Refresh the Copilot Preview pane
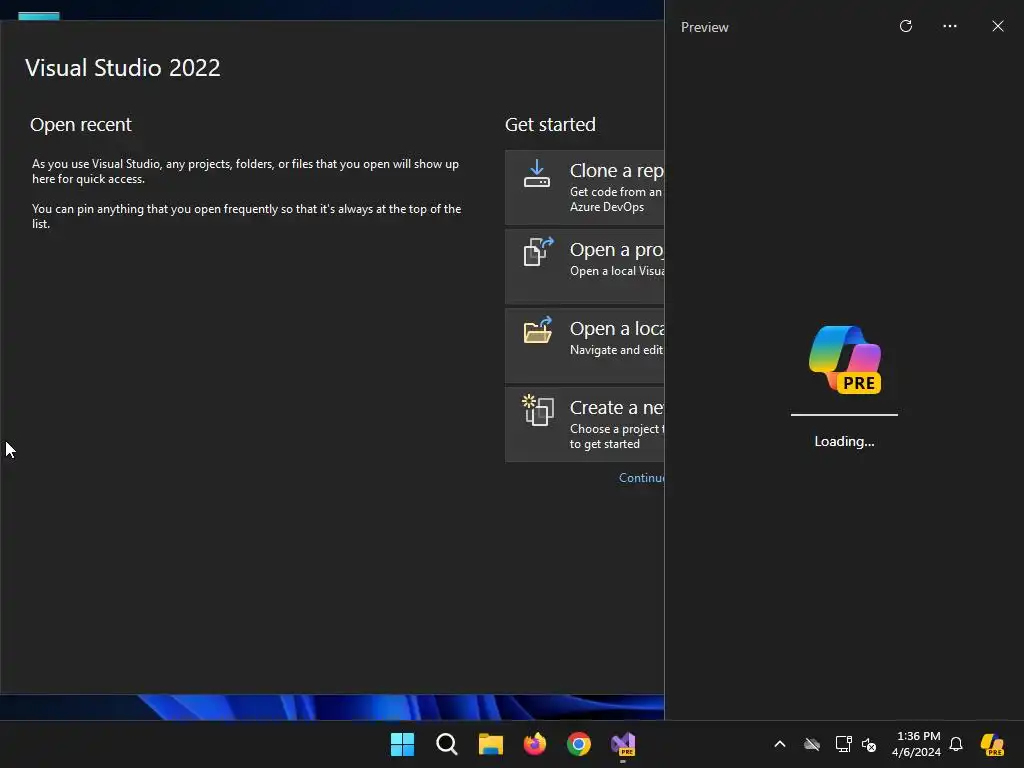 [906, 26]
